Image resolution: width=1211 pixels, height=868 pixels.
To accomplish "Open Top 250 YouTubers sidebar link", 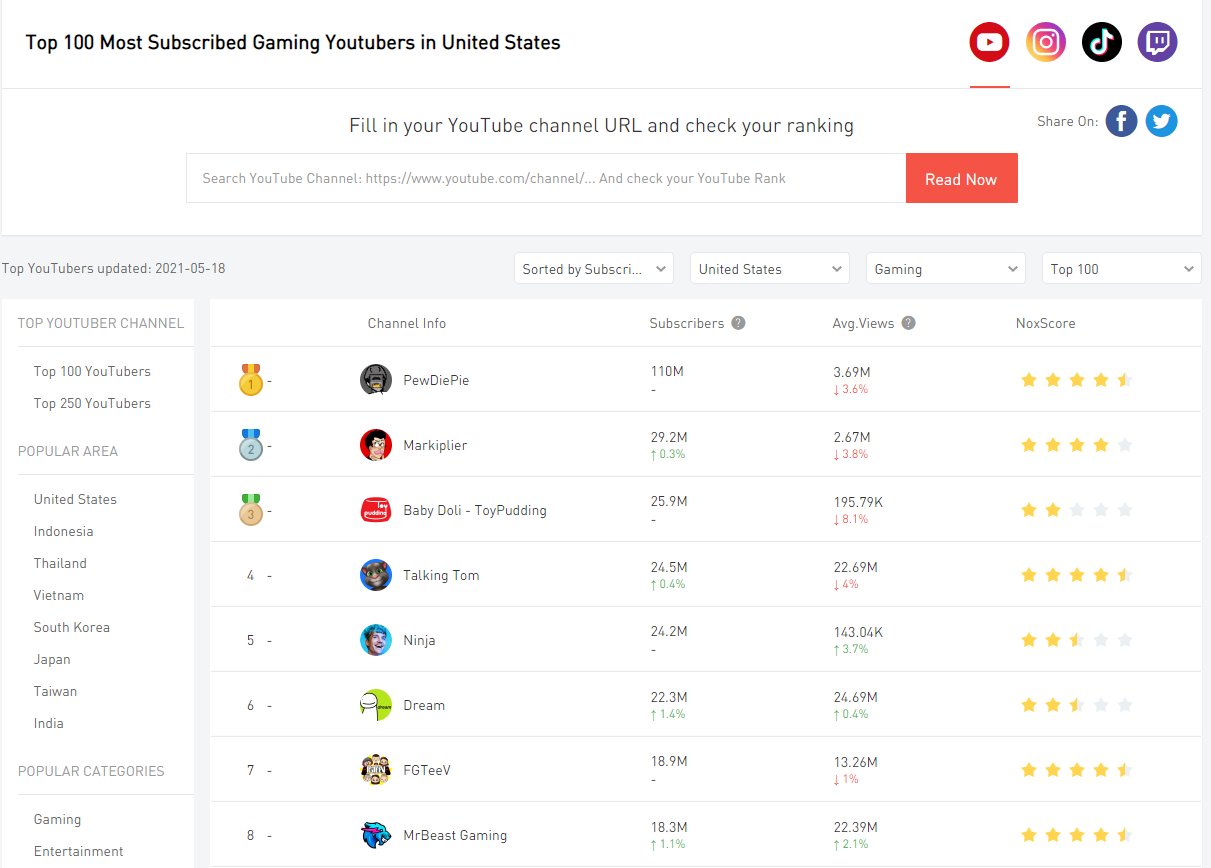I will (x=92, y=403).
